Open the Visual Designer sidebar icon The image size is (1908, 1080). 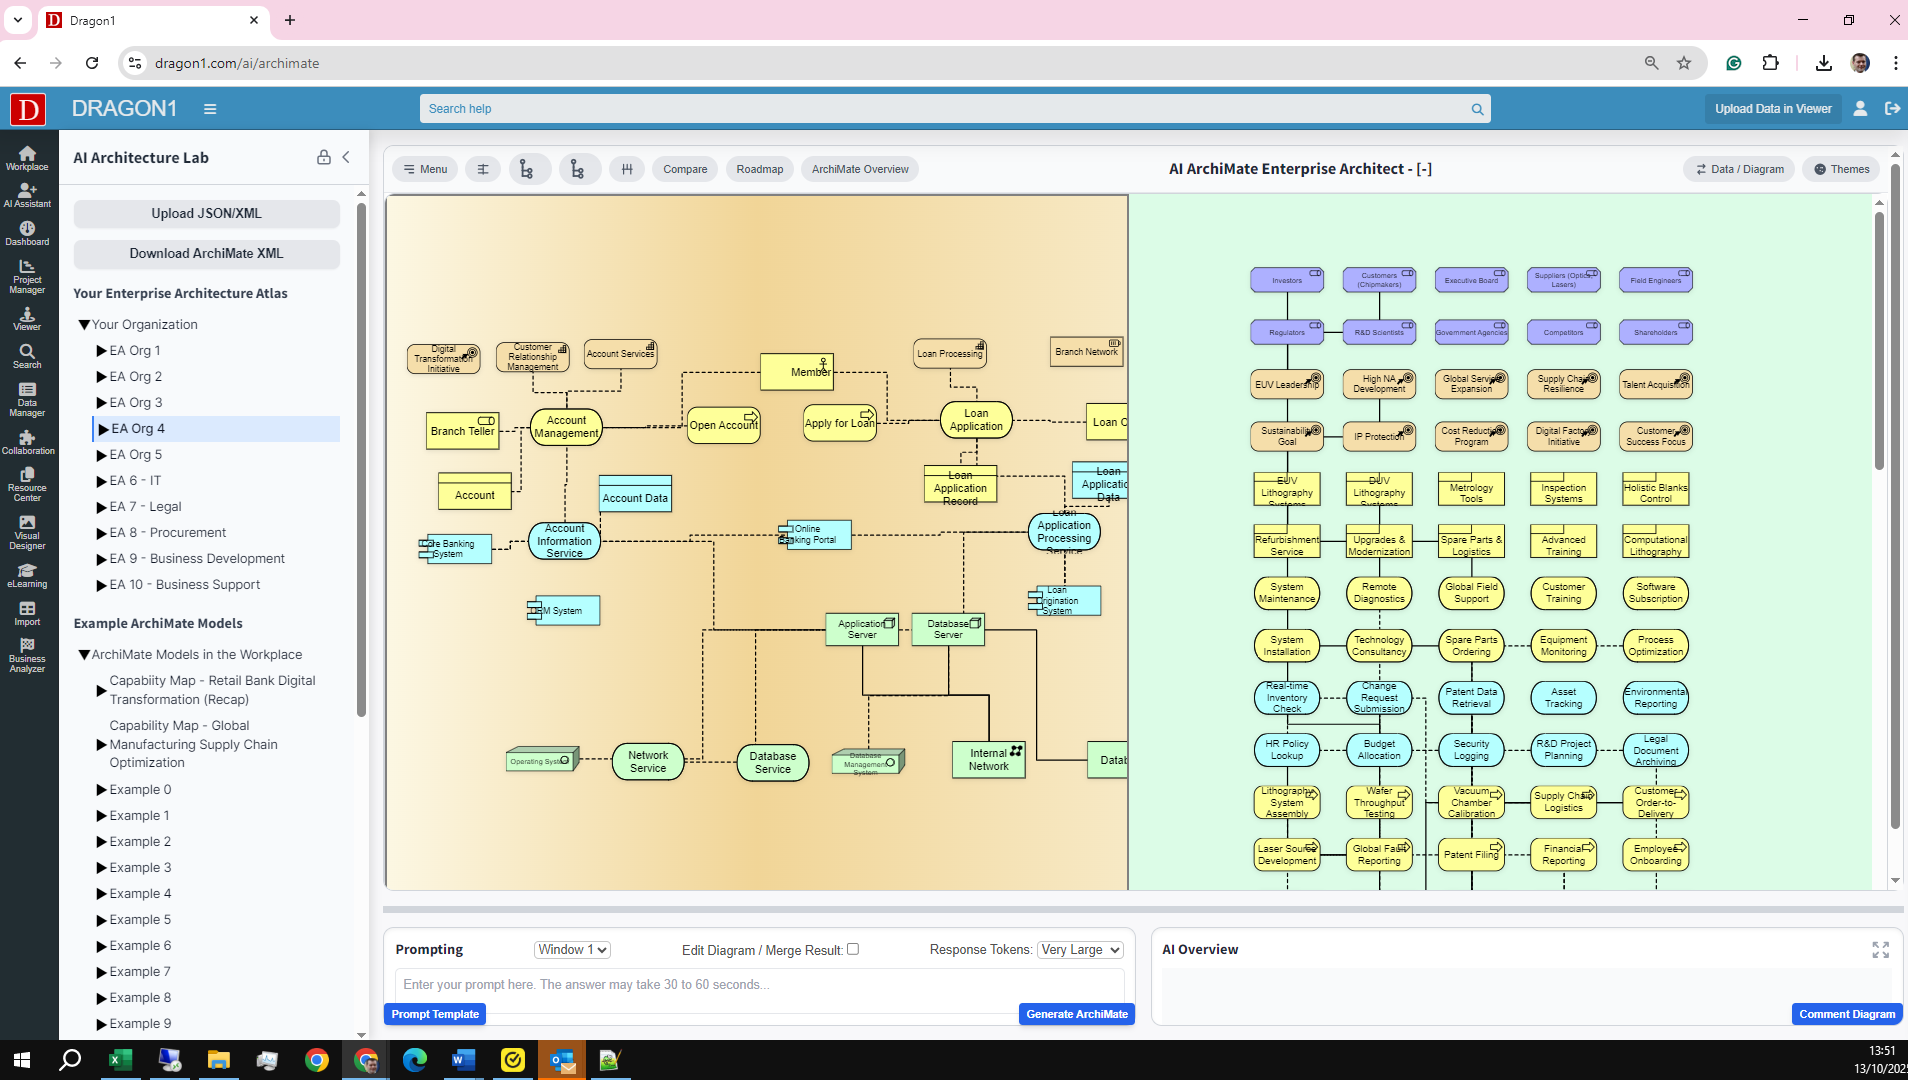point(27,532)
